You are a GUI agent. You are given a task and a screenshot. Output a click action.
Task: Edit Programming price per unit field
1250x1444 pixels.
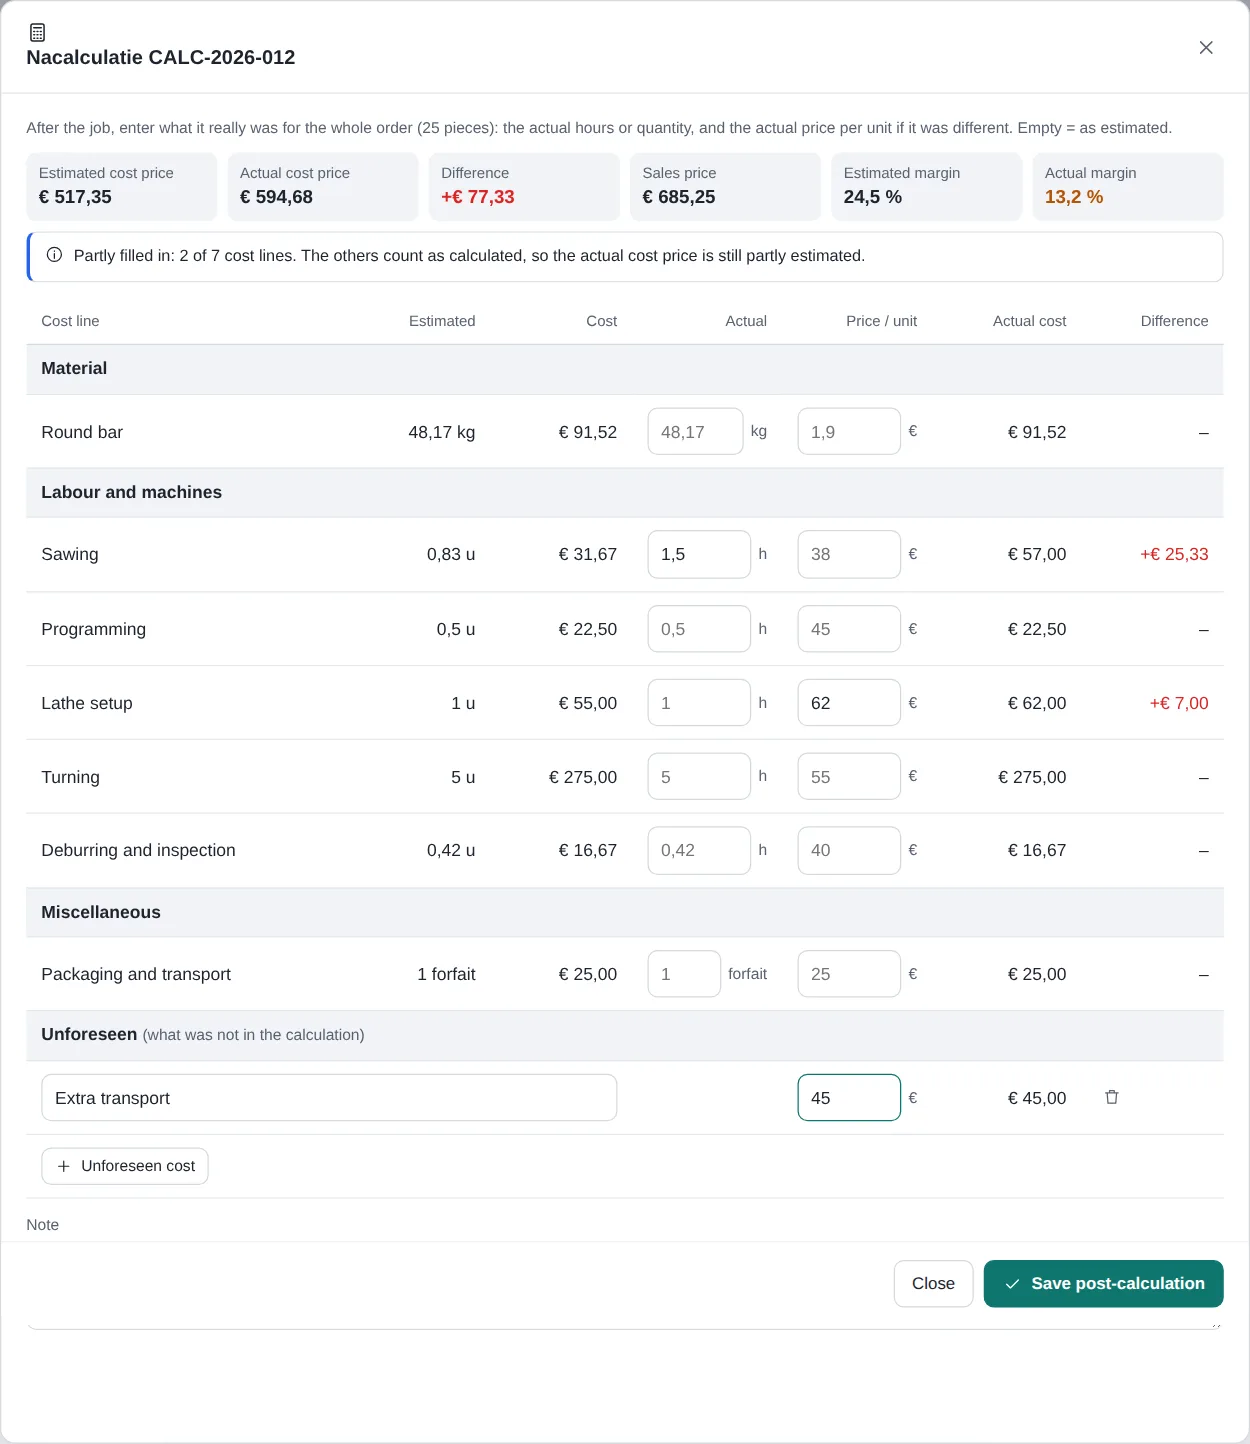point(849,629)
